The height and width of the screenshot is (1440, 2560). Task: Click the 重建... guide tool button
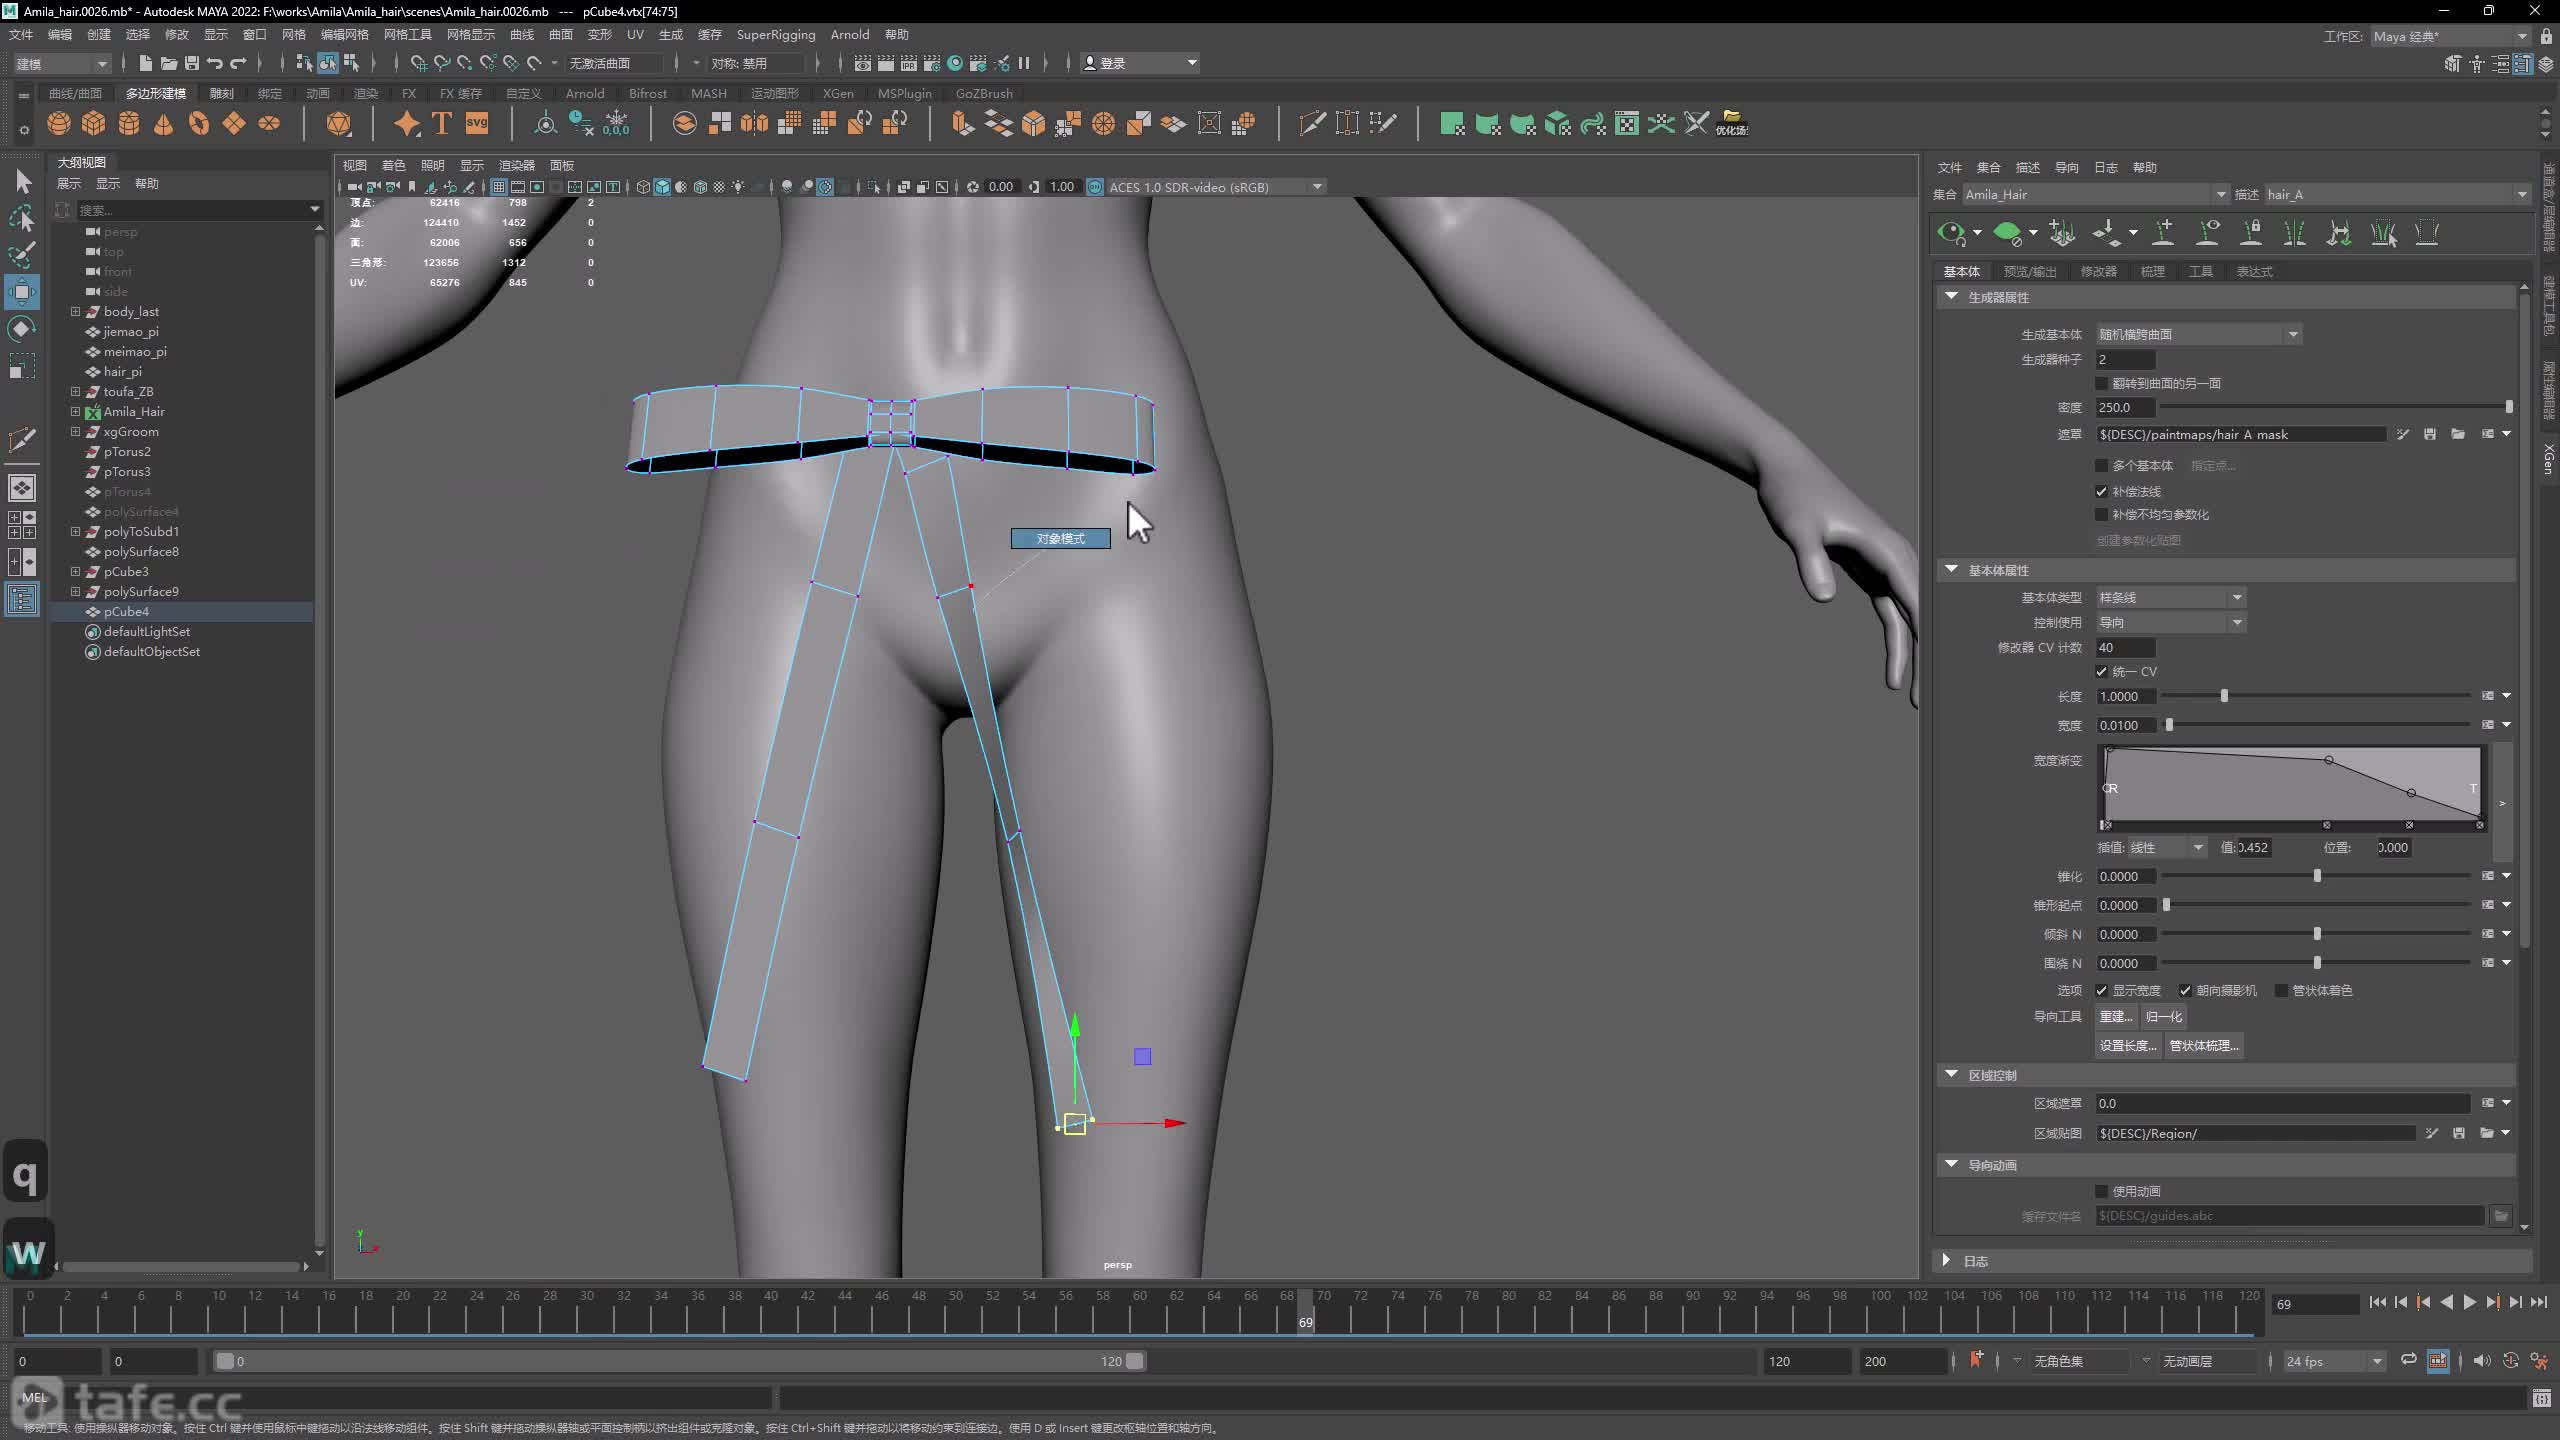[2115, 1017]
